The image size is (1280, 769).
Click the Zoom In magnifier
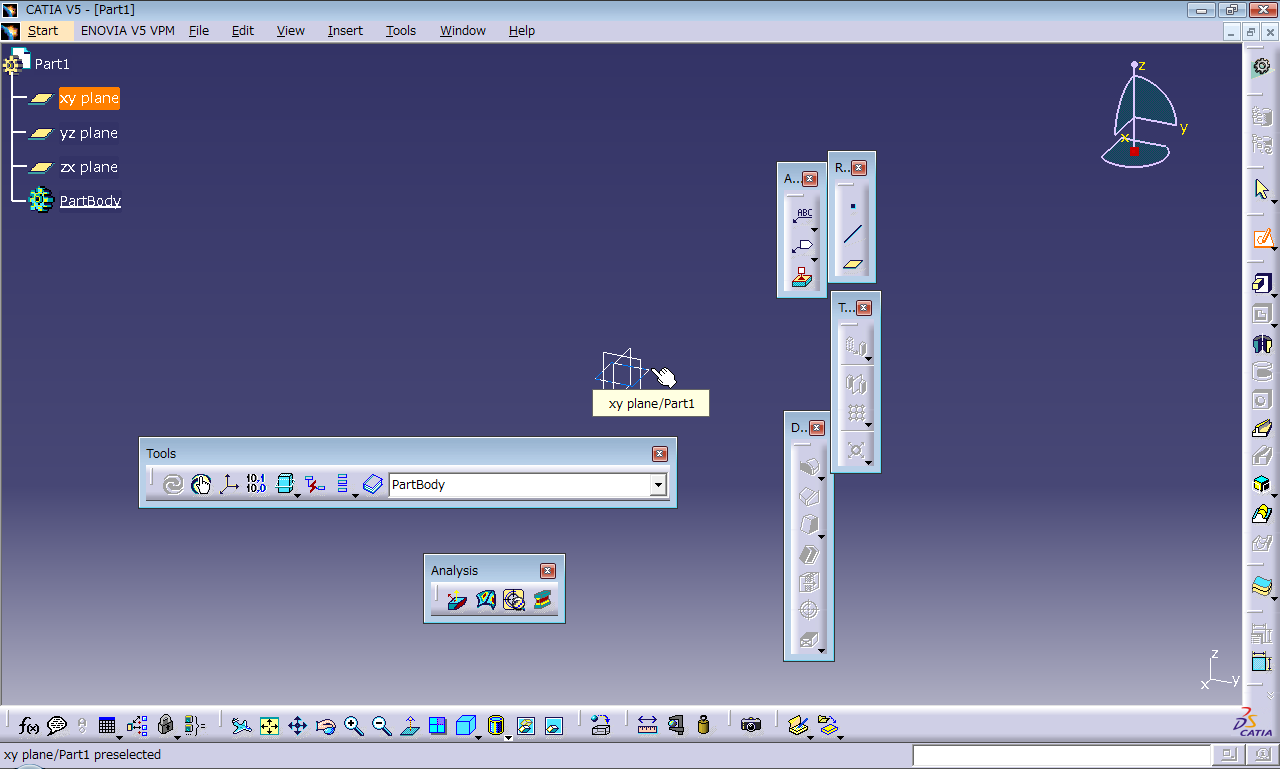(x=353, y=726)
